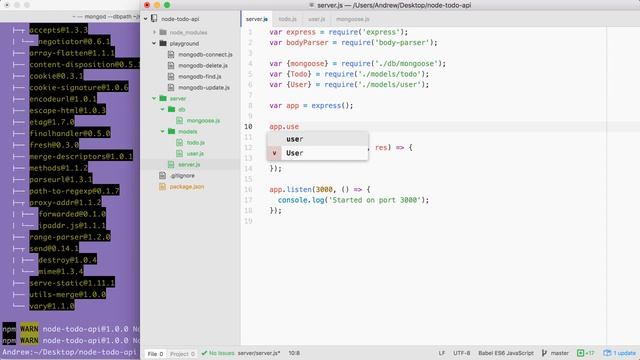Collapse the playground folder

click(154, 43)
